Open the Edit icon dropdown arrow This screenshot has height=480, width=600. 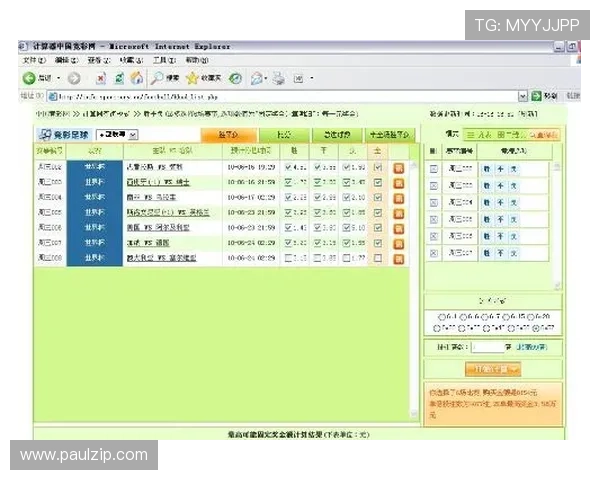tap(312, 78)
